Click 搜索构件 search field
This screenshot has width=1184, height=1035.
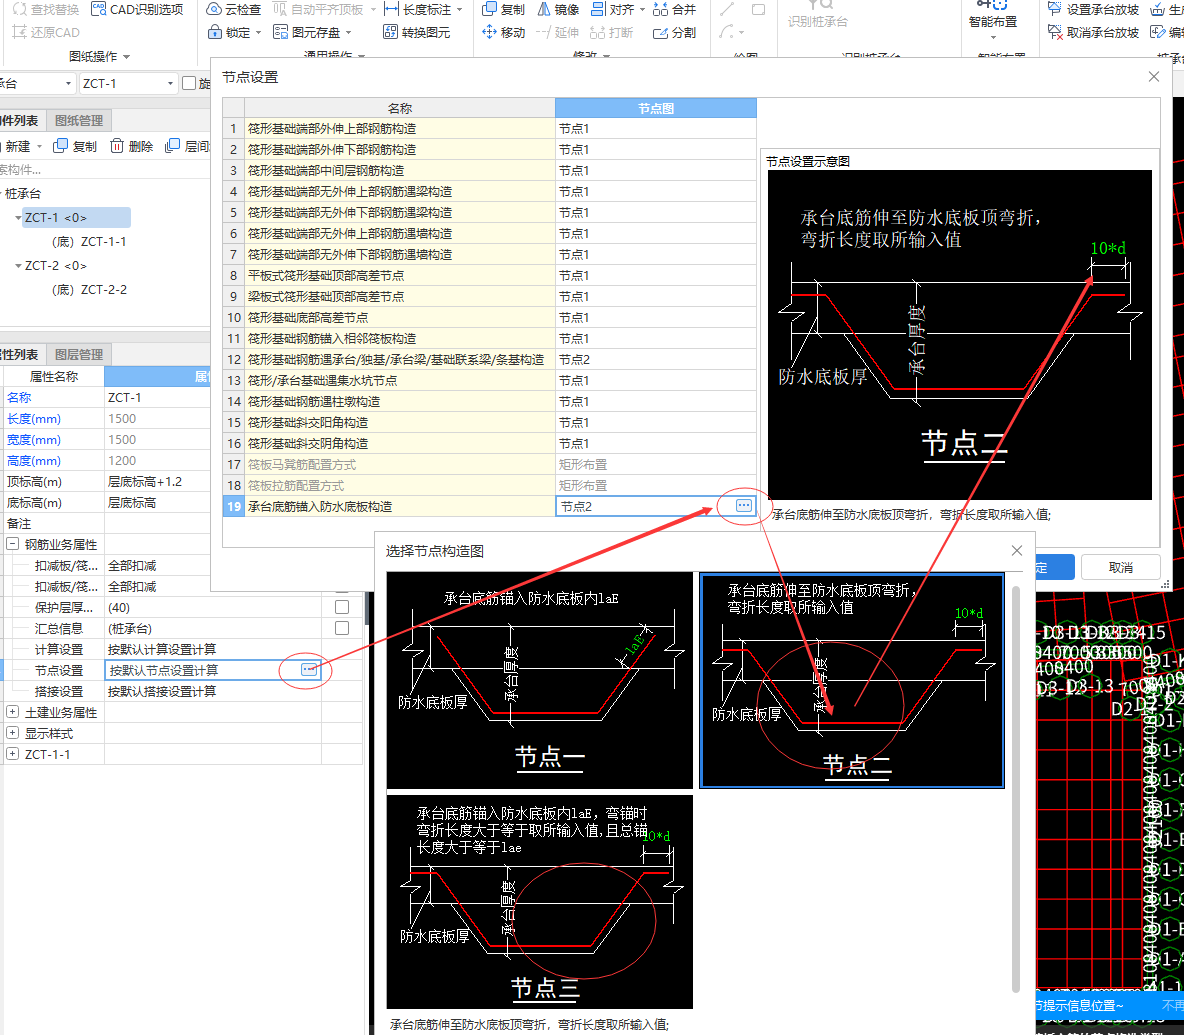pyautogui.click(x=104, y=169)
